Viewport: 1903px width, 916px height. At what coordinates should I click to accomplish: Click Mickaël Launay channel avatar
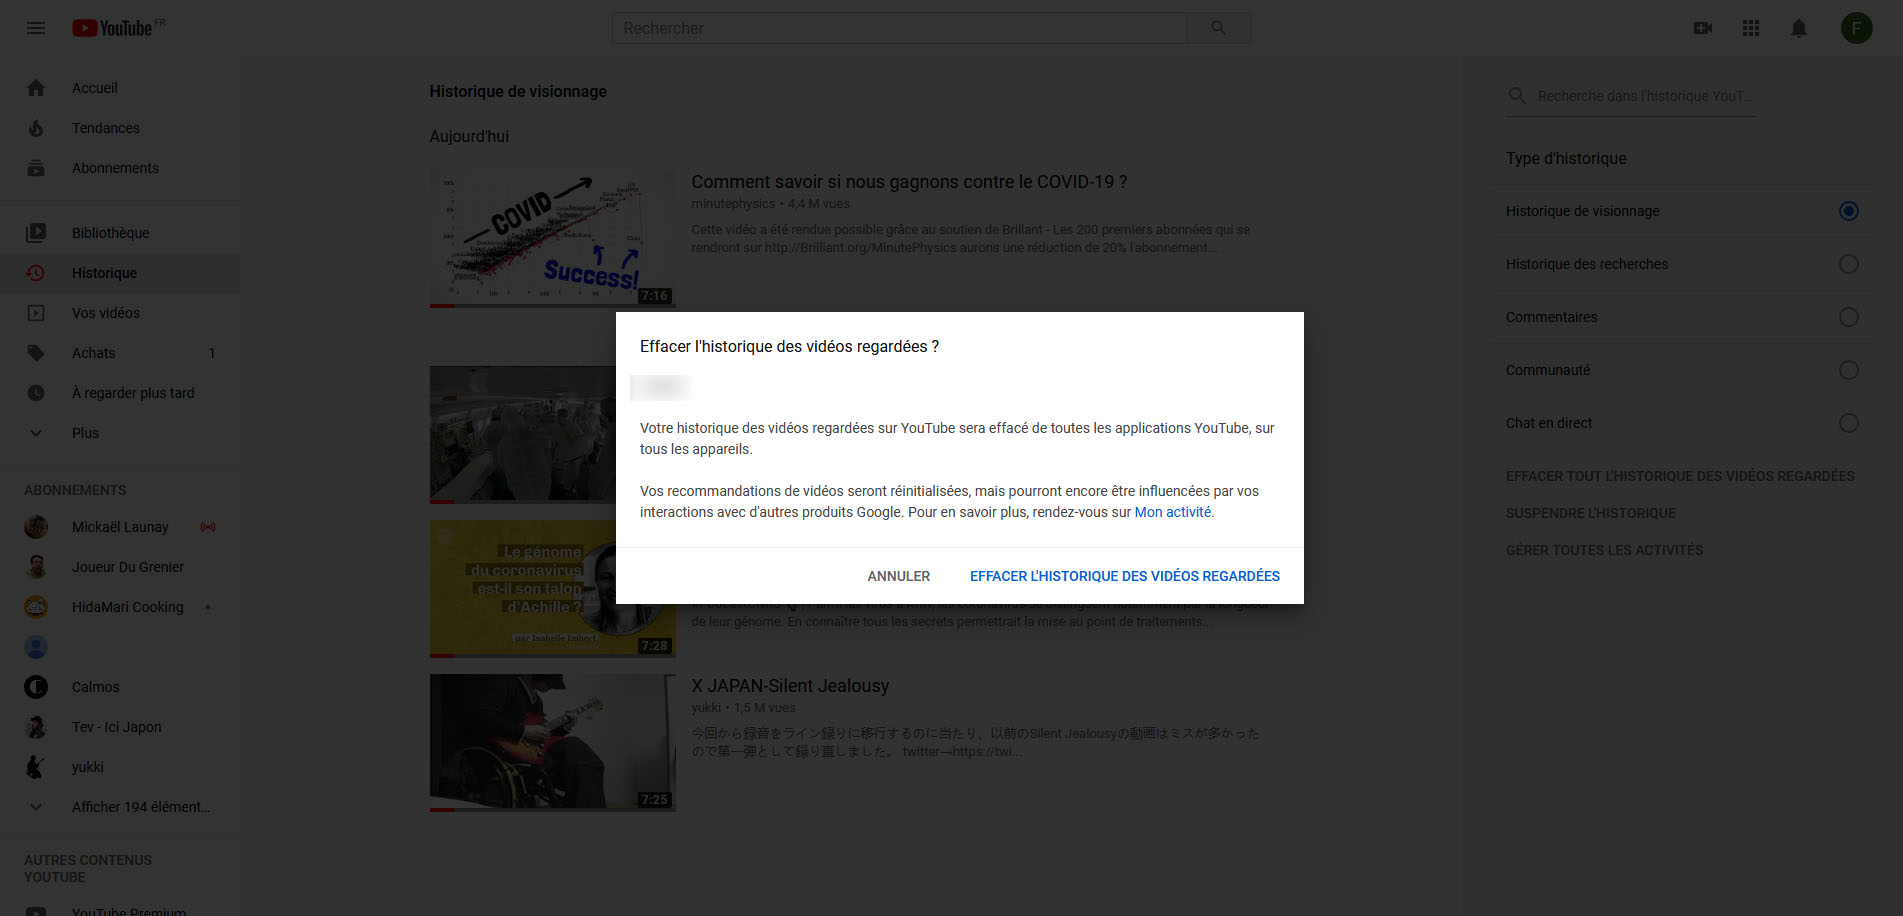36,527
